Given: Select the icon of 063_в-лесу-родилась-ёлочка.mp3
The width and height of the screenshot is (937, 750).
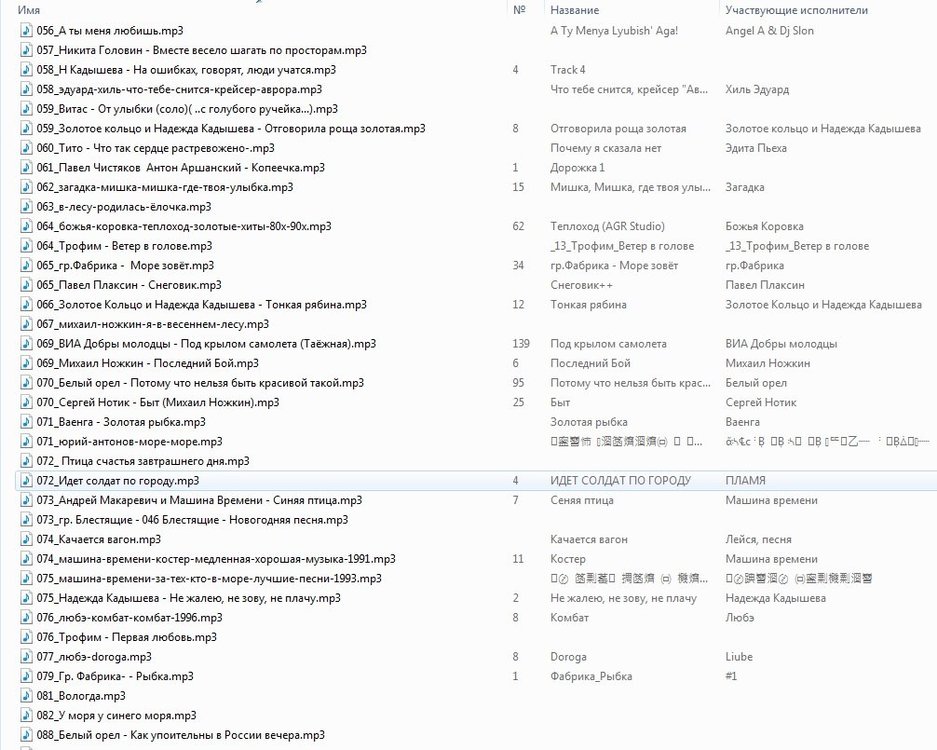Looking at the screenshot, I should coord(26,207).
